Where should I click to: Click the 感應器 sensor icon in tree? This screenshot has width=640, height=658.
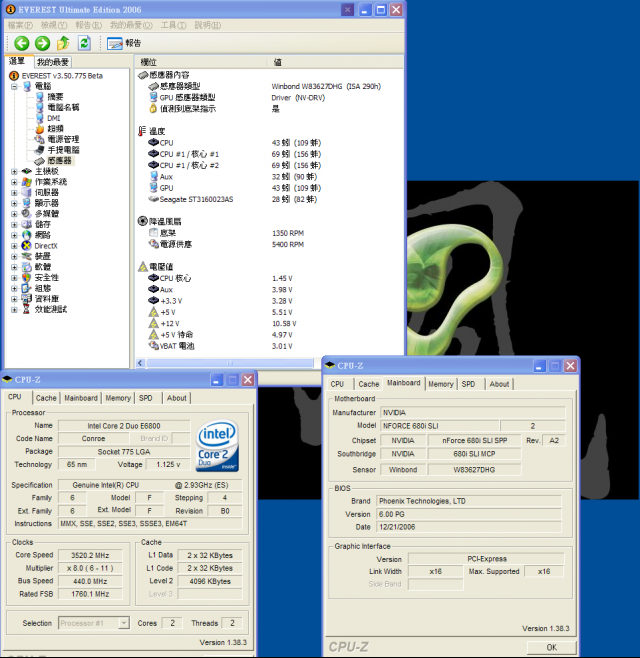pyautogui.click(x=39, y=161)
